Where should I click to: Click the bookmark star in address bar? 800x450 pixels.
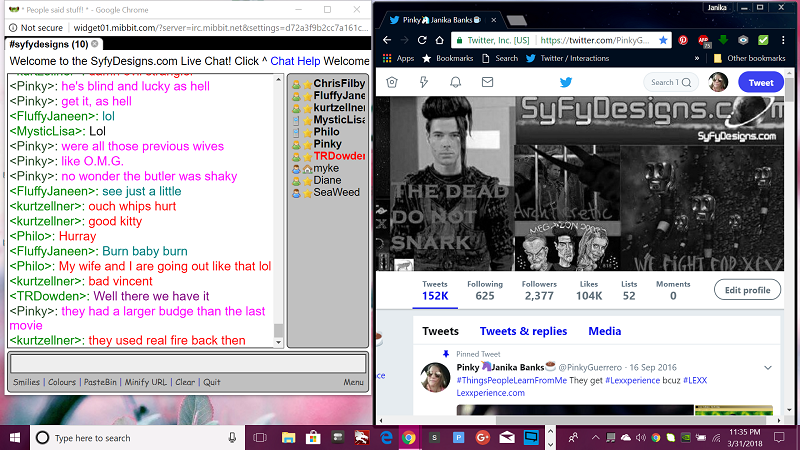(663, 40)
